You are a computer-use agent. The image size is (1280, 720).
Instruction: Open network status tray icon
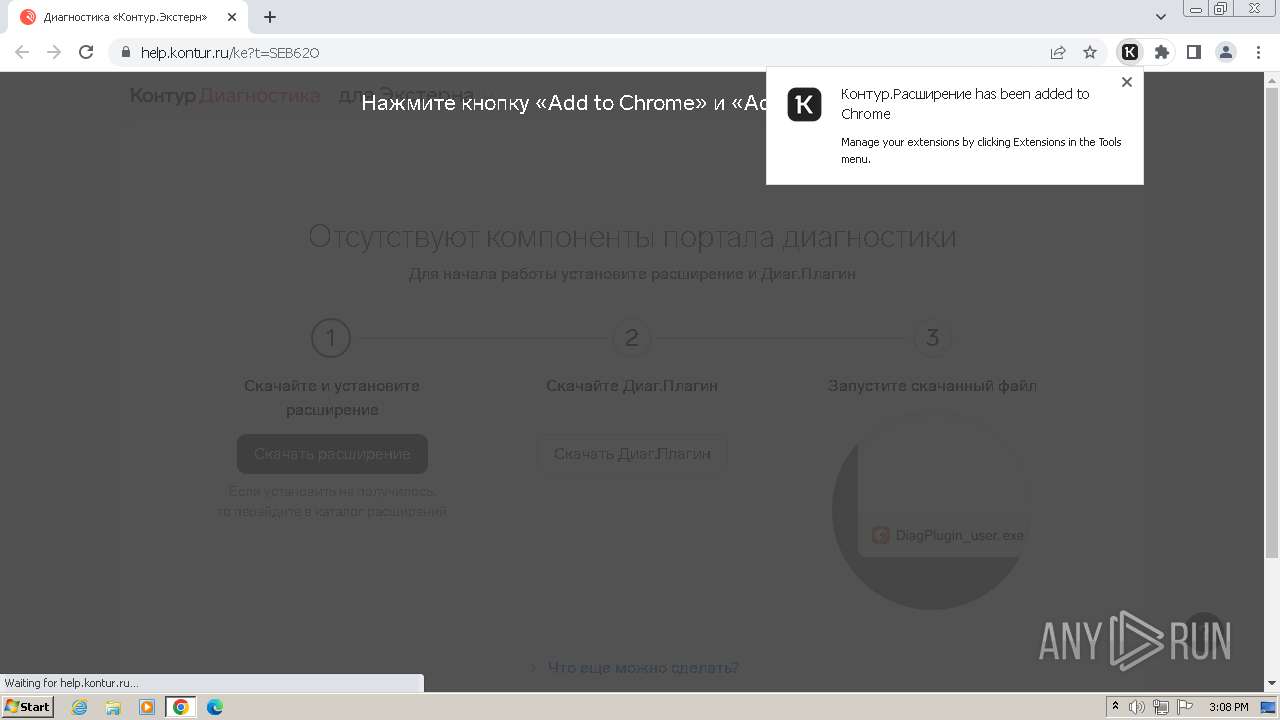point(1160,707)
